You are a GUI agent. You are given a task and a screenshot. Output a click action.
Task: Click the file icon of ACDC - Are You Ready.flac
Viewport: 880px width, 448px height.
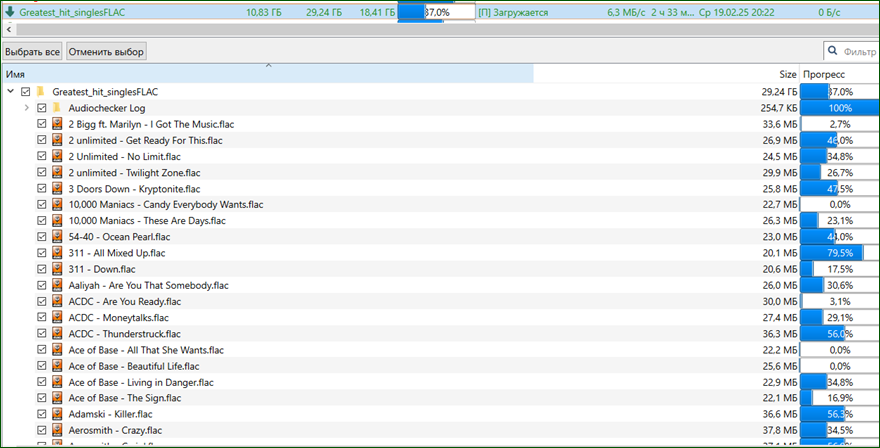pyautogui.click(x=57, y=301)
